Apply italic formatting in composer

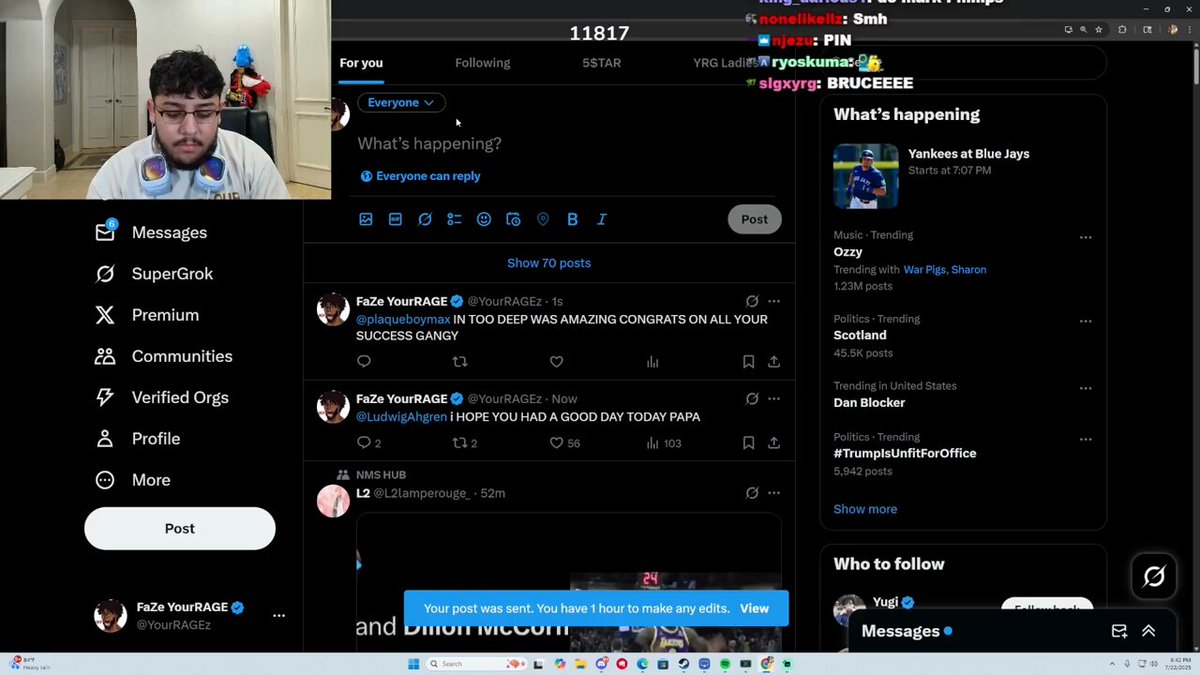point(602,219)
